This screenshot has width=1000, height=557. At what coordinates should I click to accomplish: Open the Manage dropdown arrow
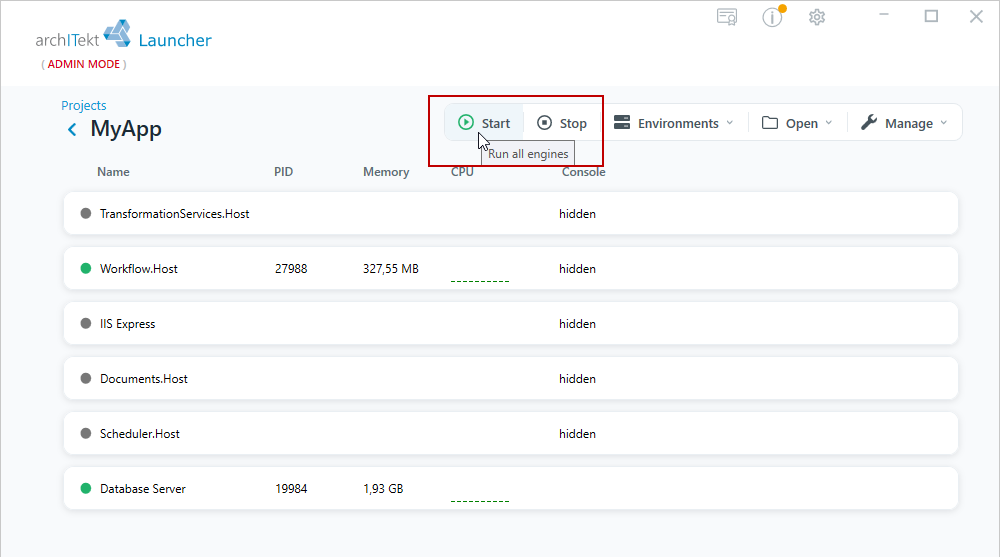tap(944, 123)
